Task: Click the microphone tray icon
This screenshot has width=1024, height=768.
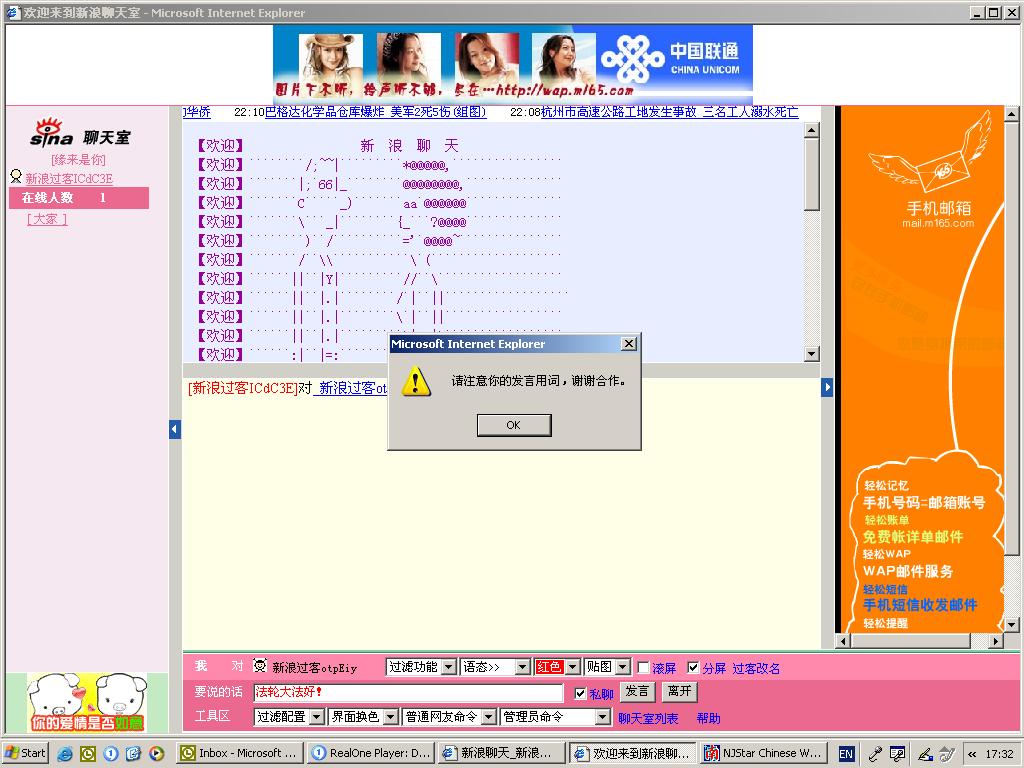Action: pyautogui.click(x=876, y=754)
